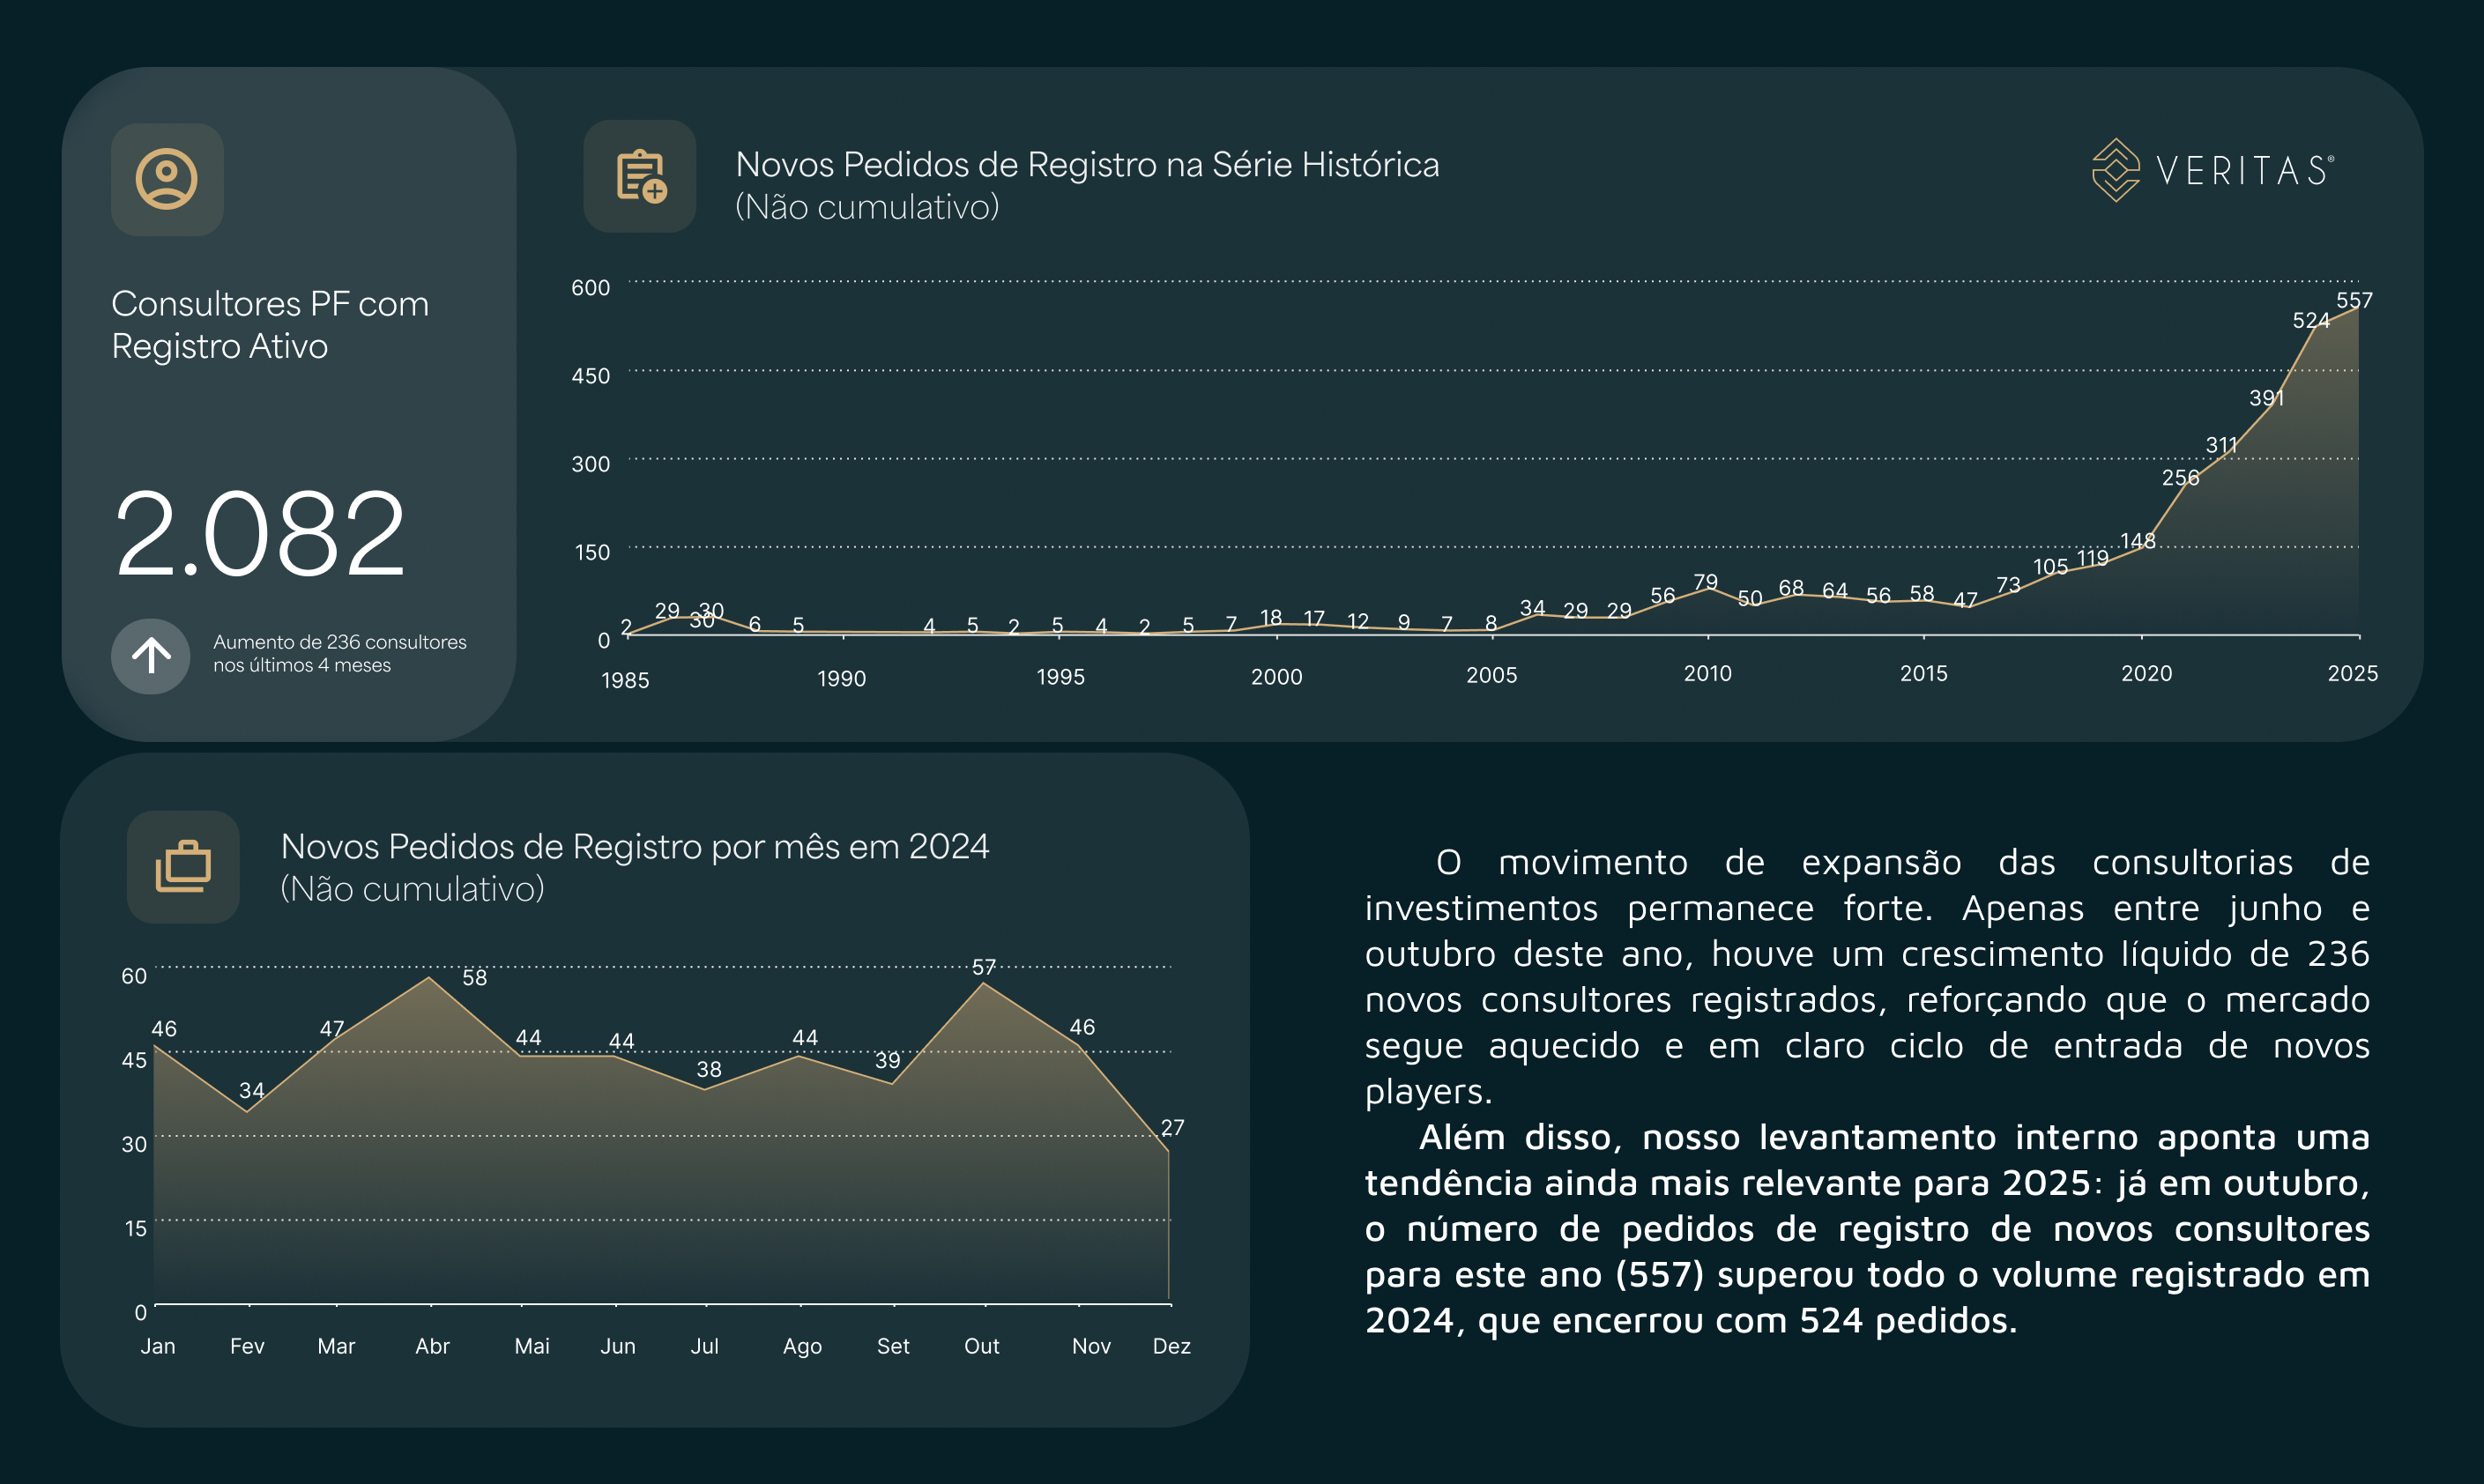Click bold paragraph starting 'Além disso'
This screenshot has width=2484, height=1484.
[1867, 1228]
